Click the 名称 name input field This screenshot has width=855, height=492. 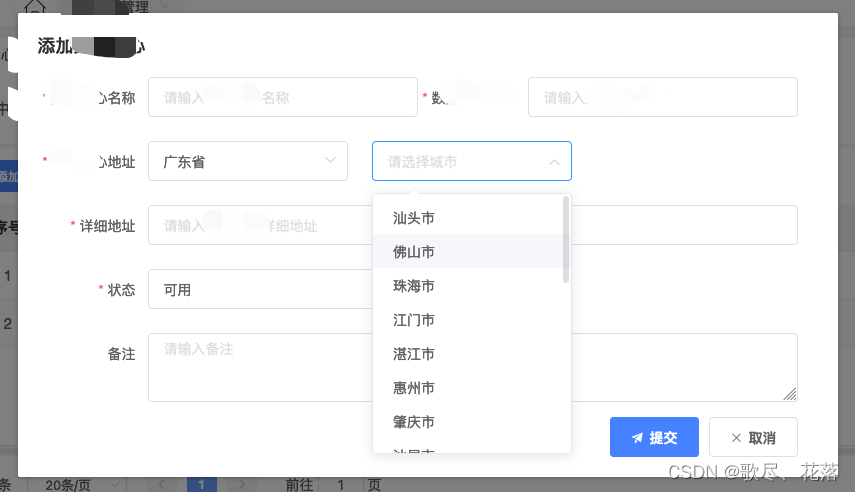(x=283, y=97)
